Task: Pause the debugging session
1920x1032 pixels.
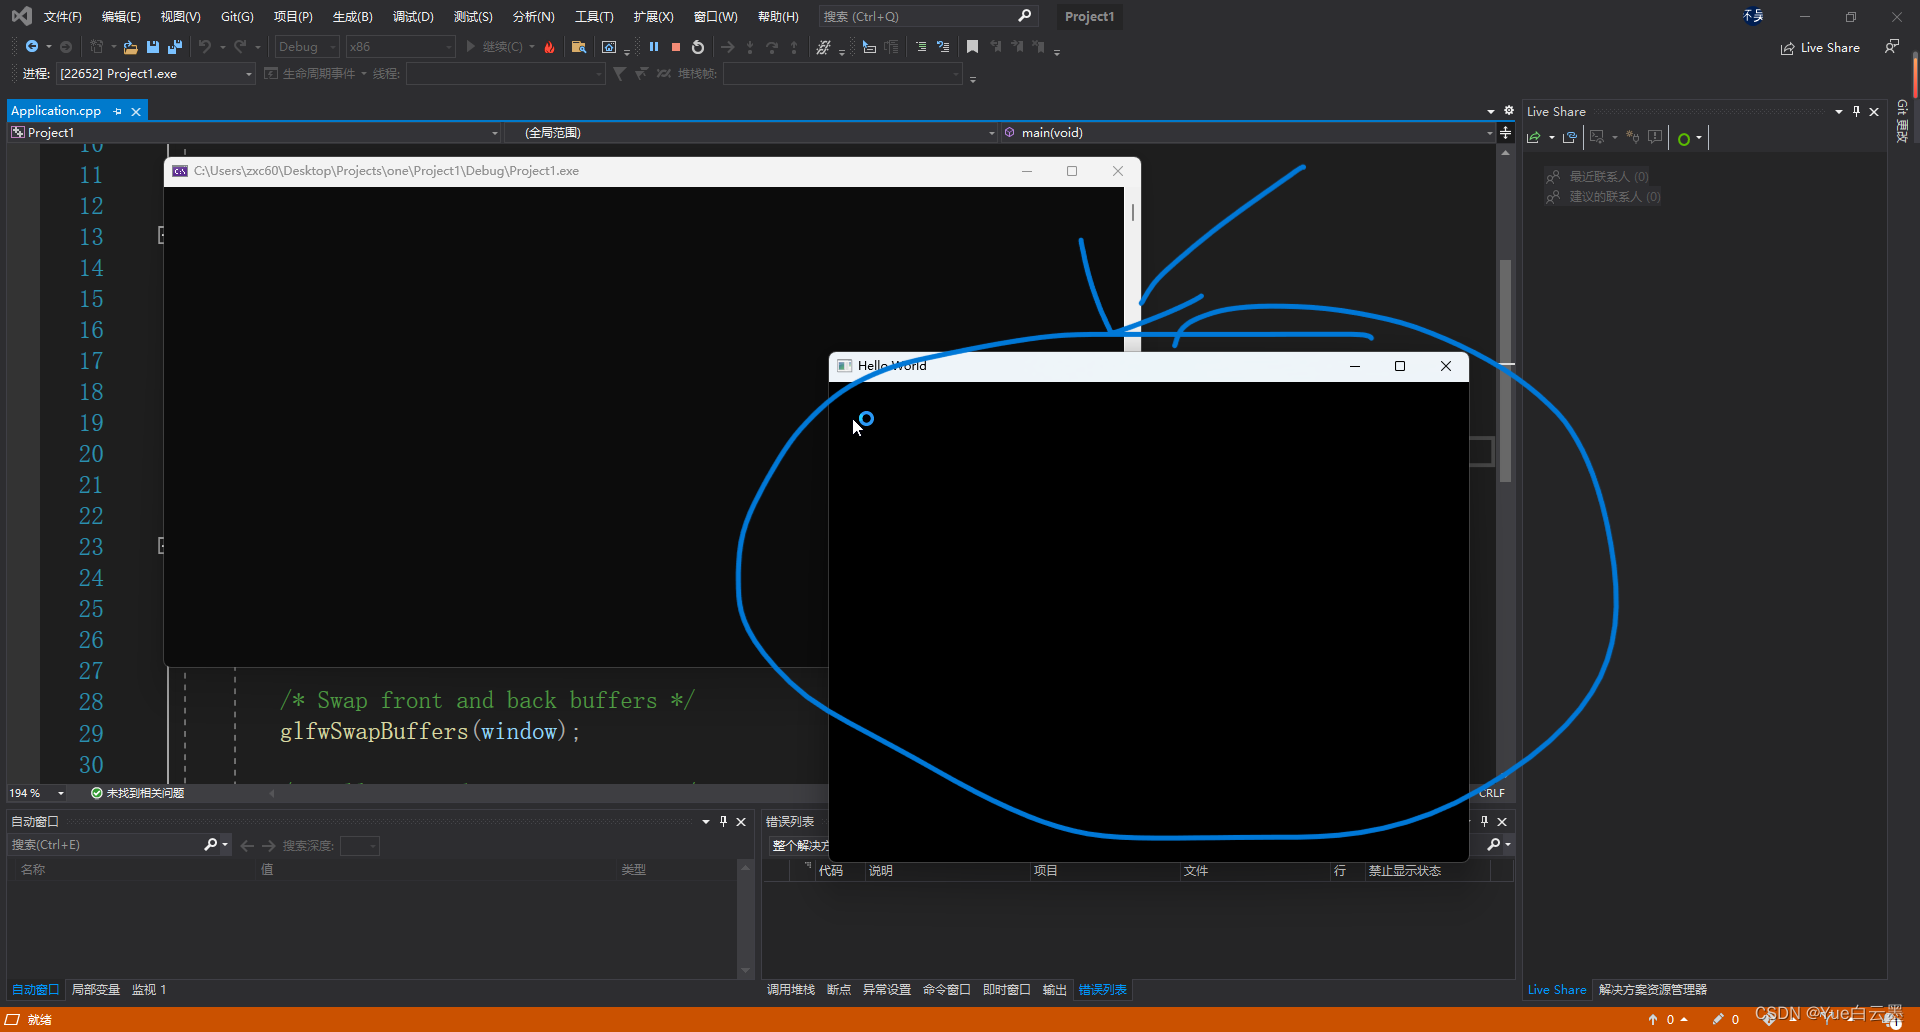Action: coord(654,47)
